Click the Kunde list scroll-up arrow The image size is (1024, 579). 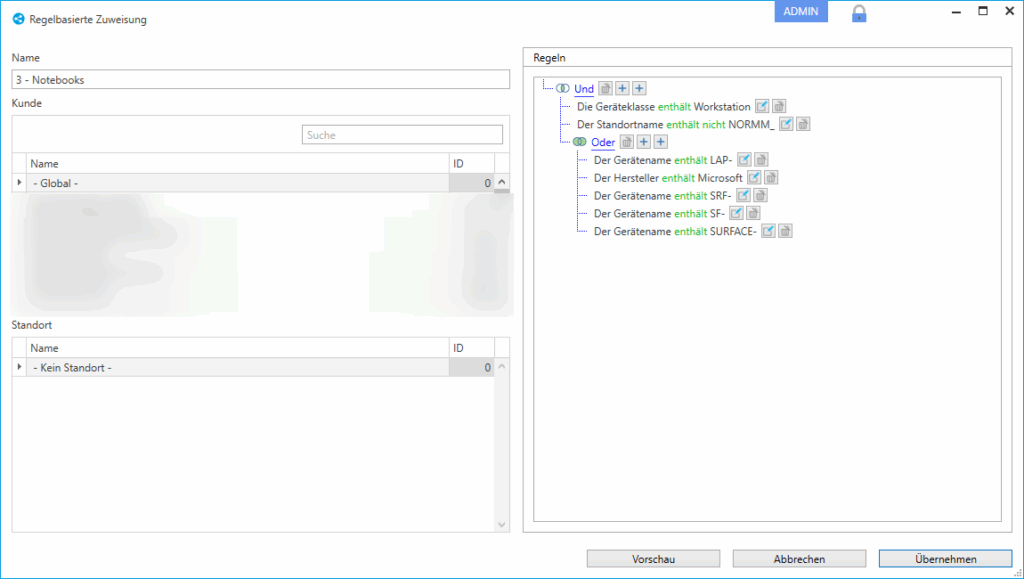(502, 182)
